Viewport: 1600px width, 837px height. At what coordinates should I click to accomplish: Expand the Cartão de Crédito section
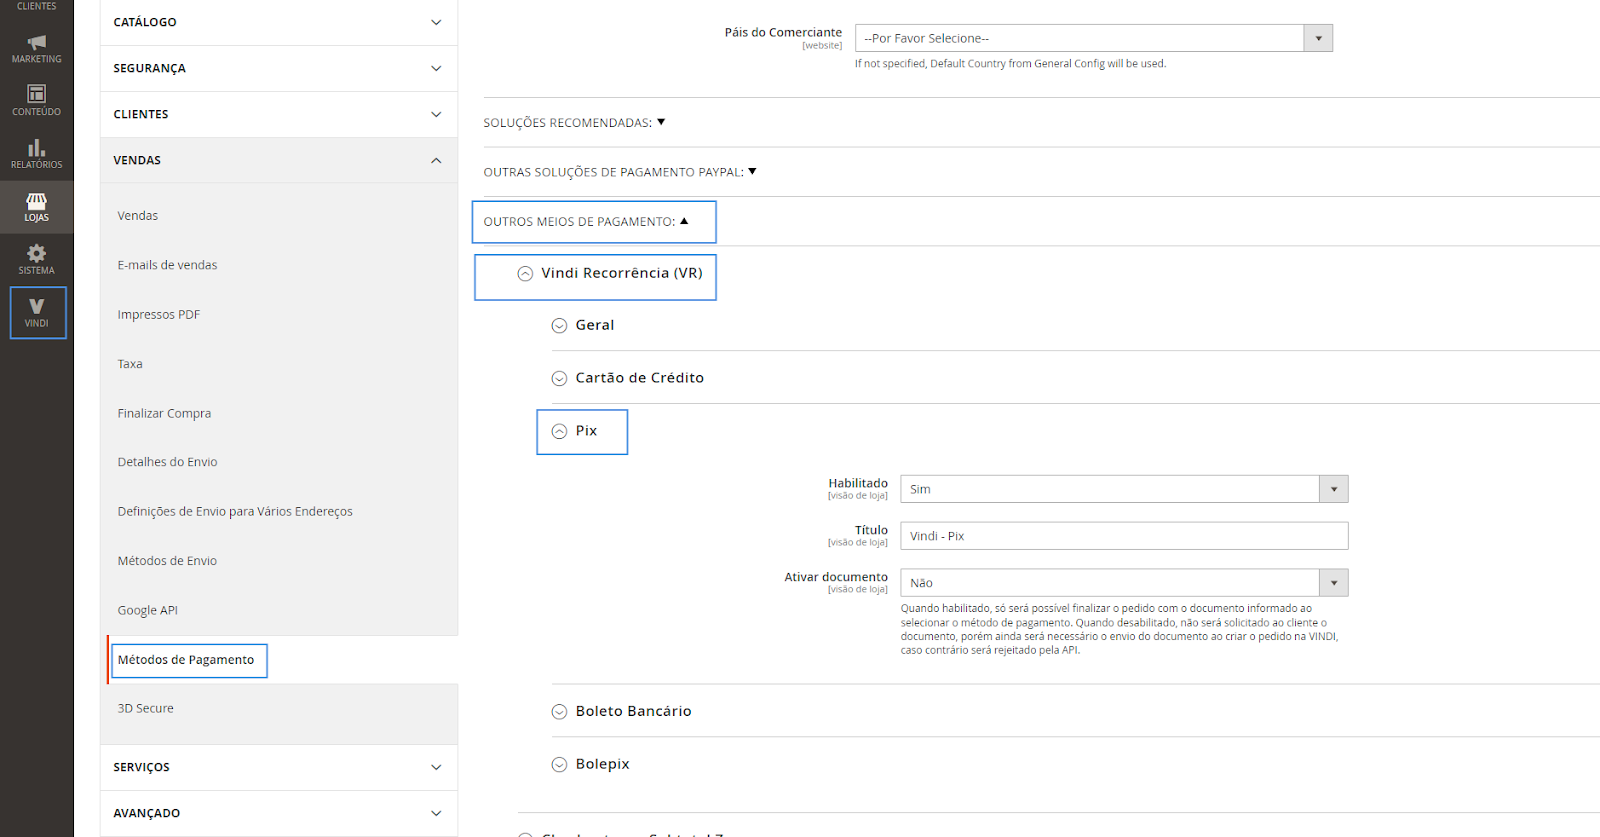(x=639, y=378)
